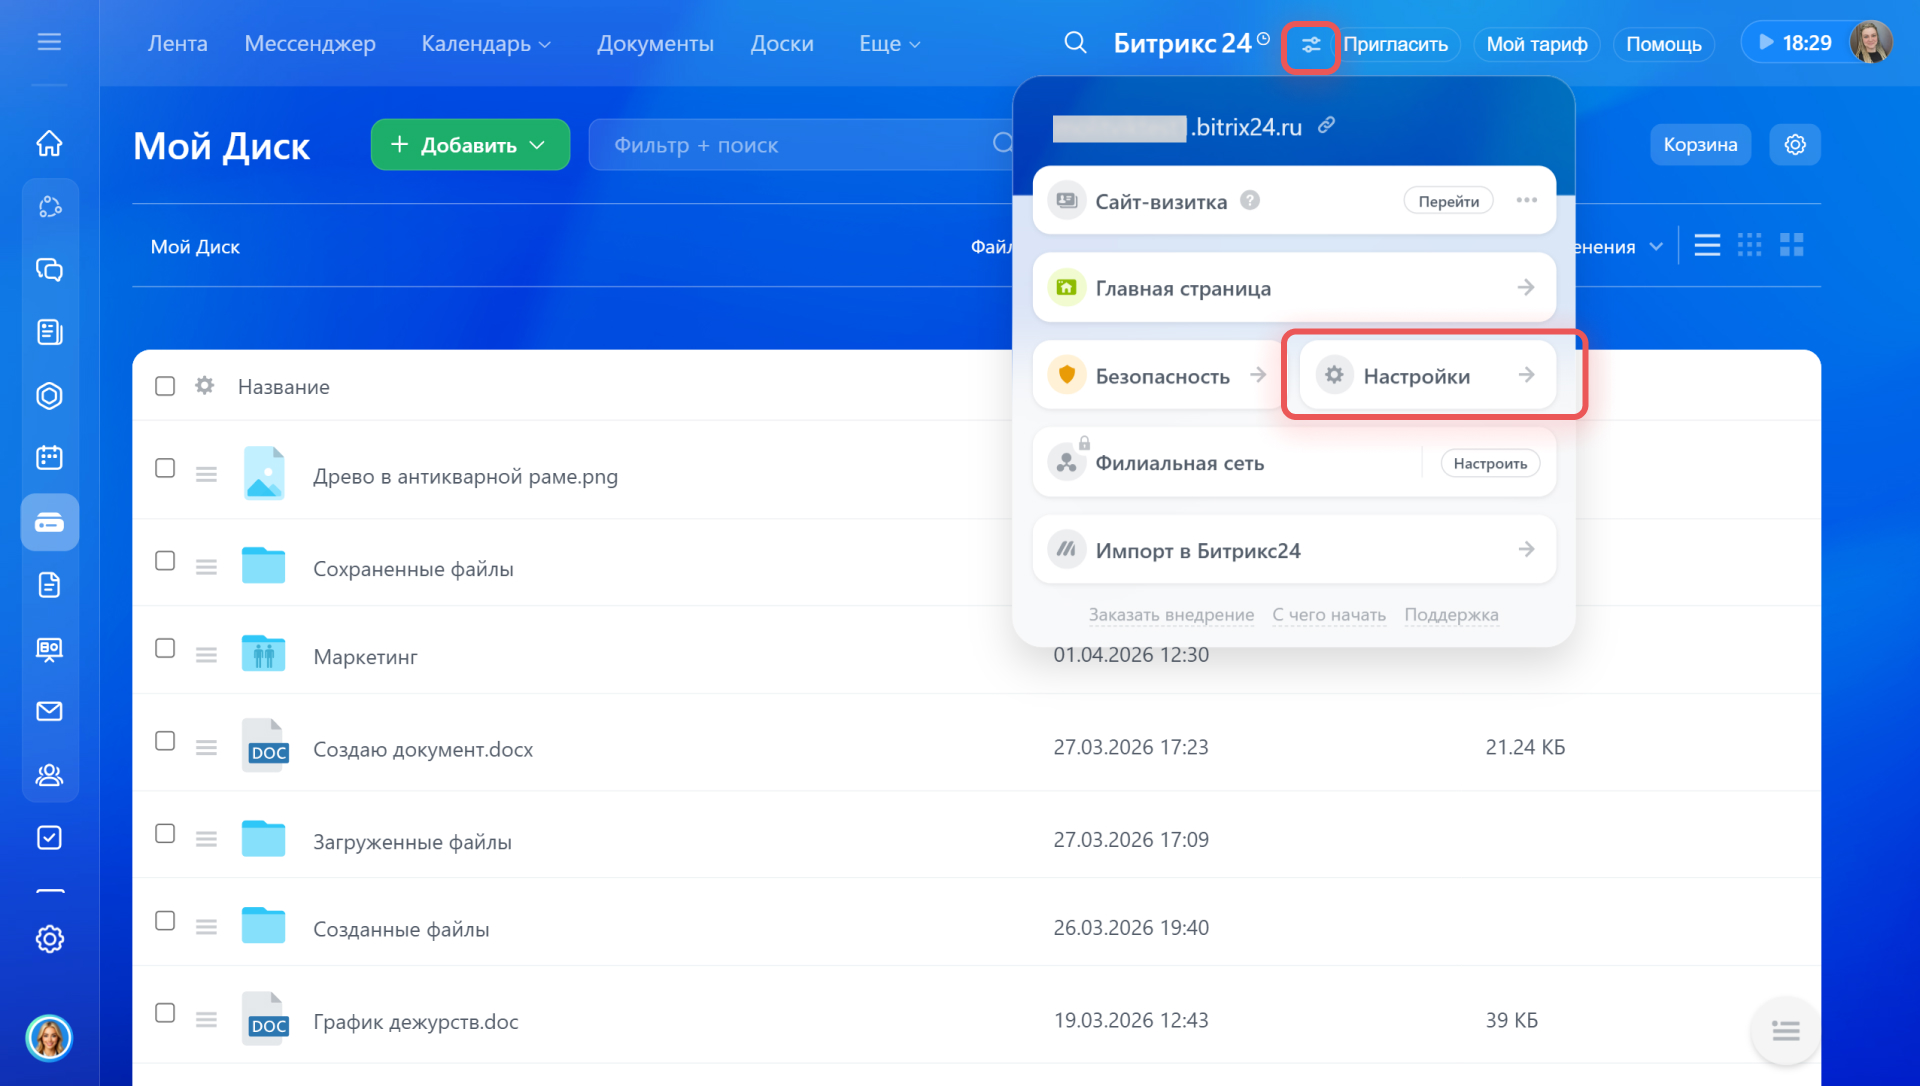Viewport: 1920px width, 1086px height.
Task: Open the tasks checkmark icon in sidebar
Action: [x=49, y=838]
